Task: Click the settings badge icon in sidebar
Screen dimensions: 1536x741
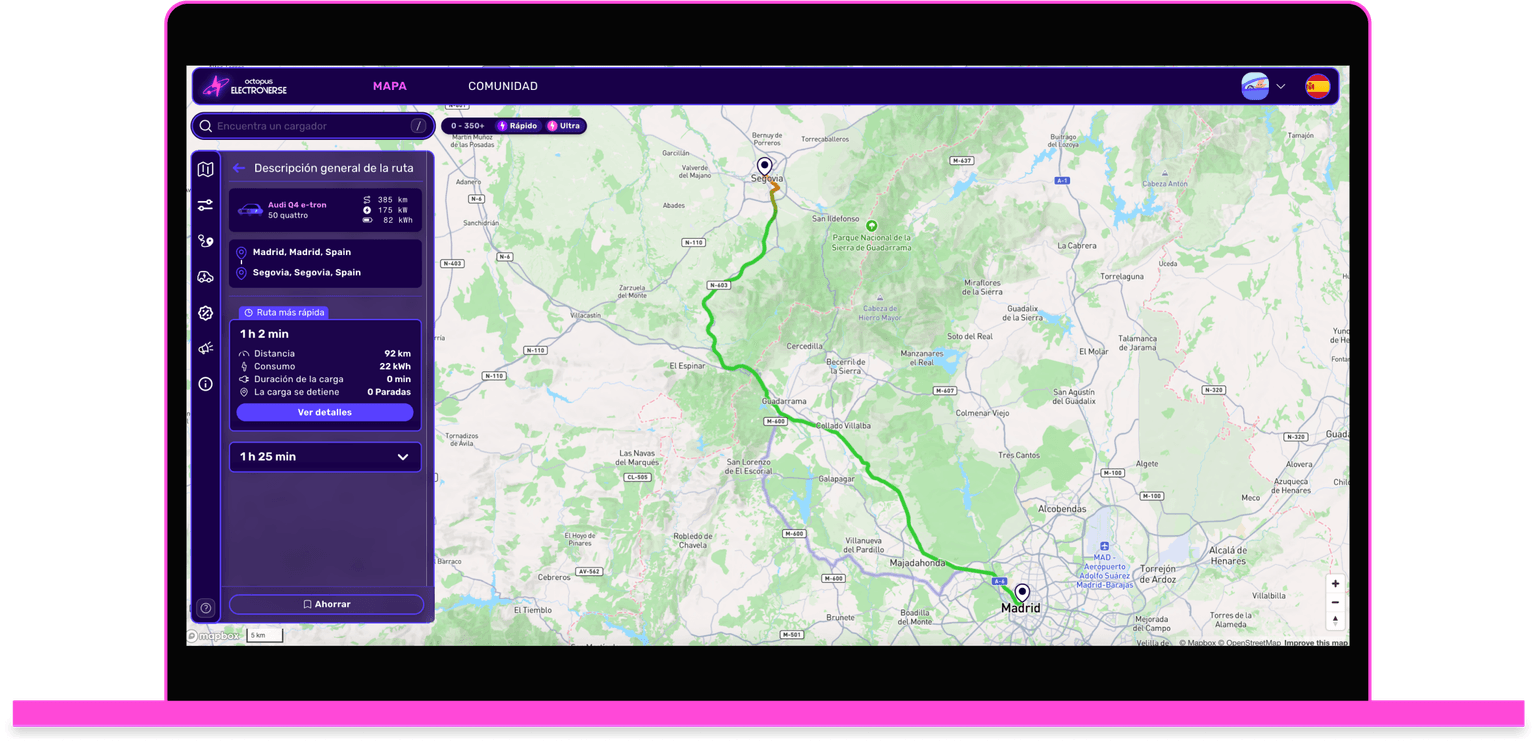Action: (205, 312)
